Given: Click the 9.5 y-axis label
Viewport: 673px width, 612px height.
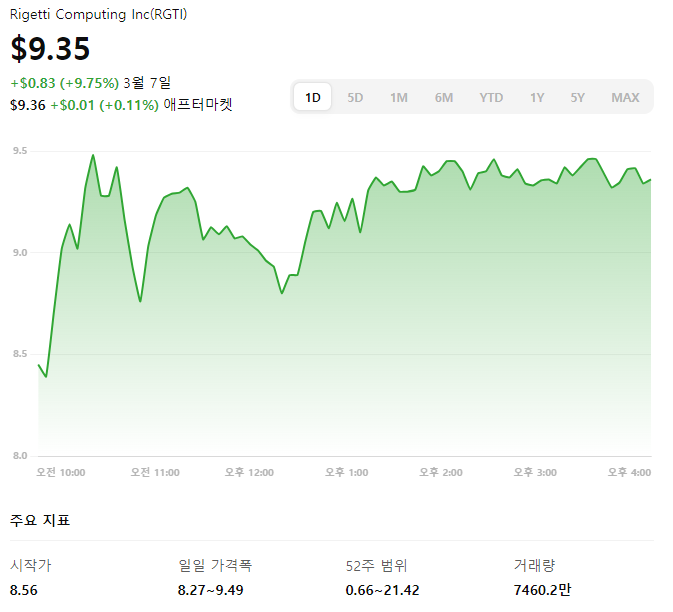Looking at the screenshot, I should 20,151.
